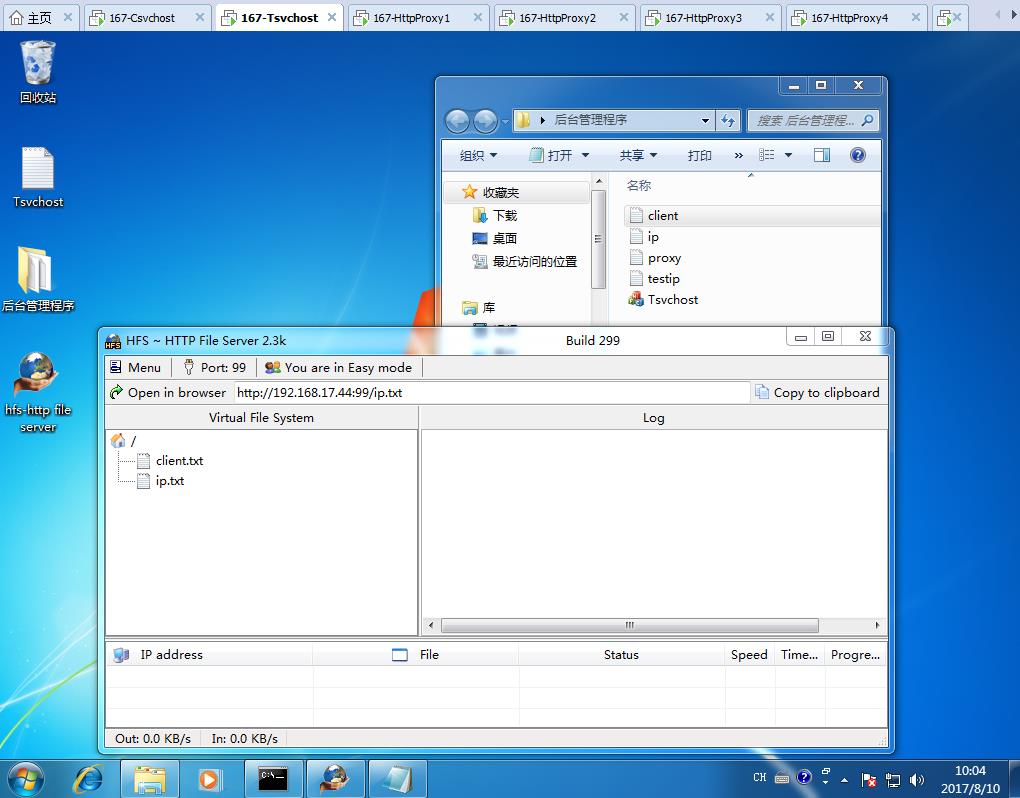Click the Port: 99 button
Screen dimensions: 1020x798
[x=214, y=367]
